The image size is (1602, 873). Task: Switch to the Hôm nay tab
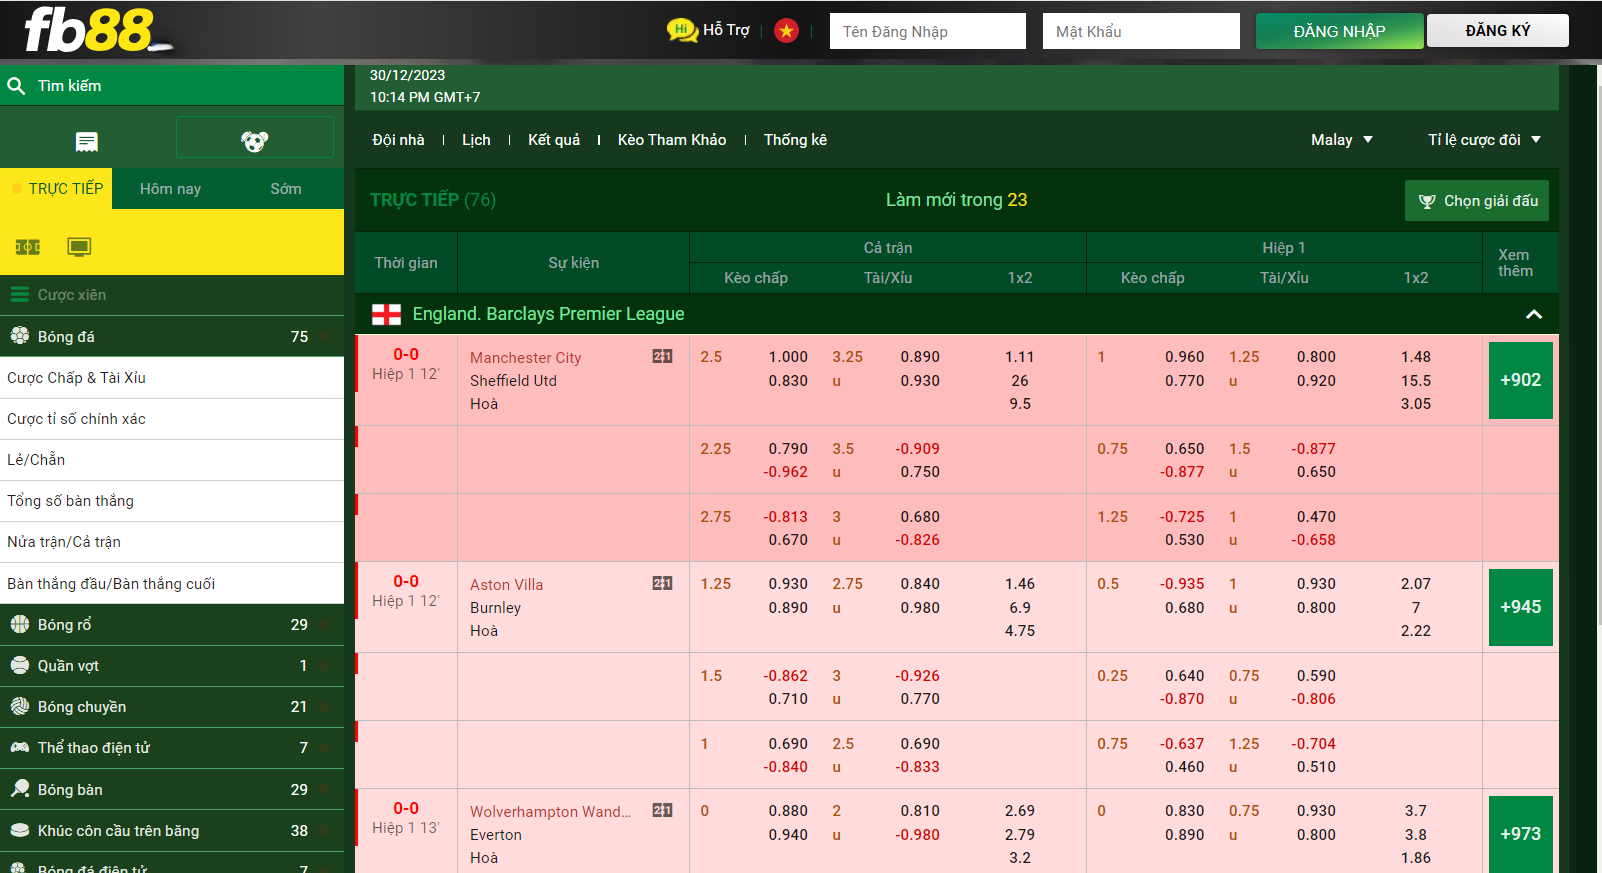coord(170,189)
